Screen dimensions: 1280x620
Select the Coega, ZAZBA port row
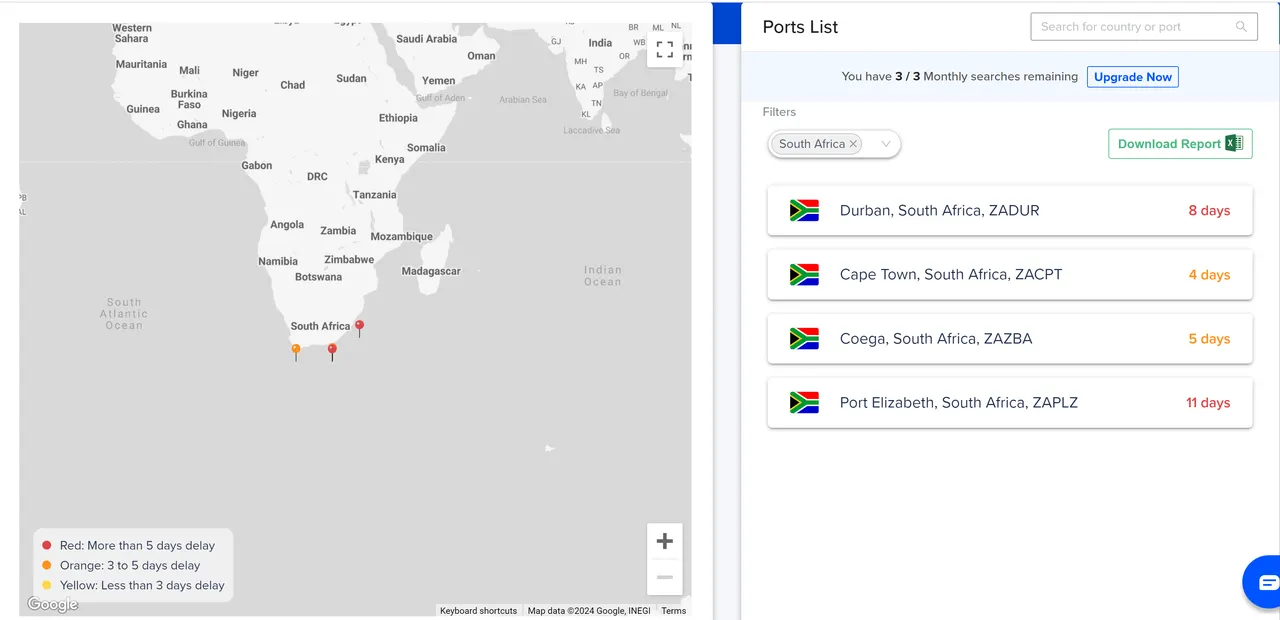[1009, 339]
